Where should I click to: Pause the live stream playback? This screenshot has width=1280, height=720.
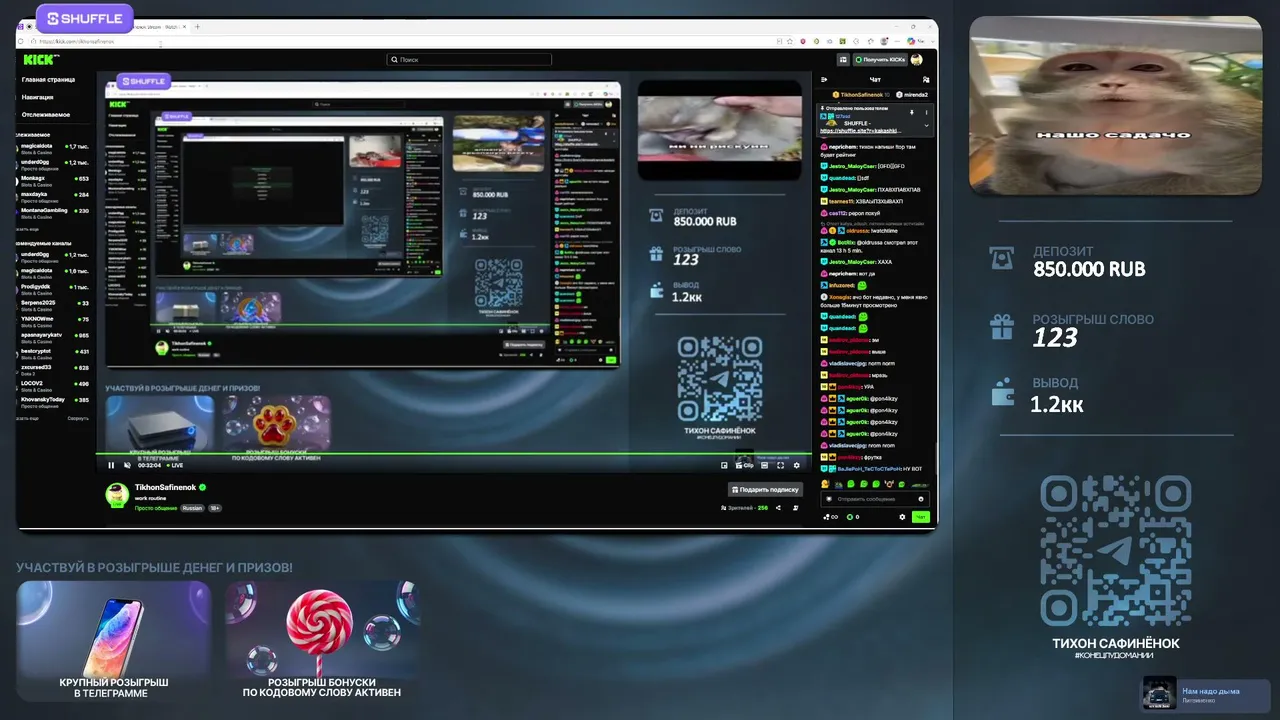111,465
